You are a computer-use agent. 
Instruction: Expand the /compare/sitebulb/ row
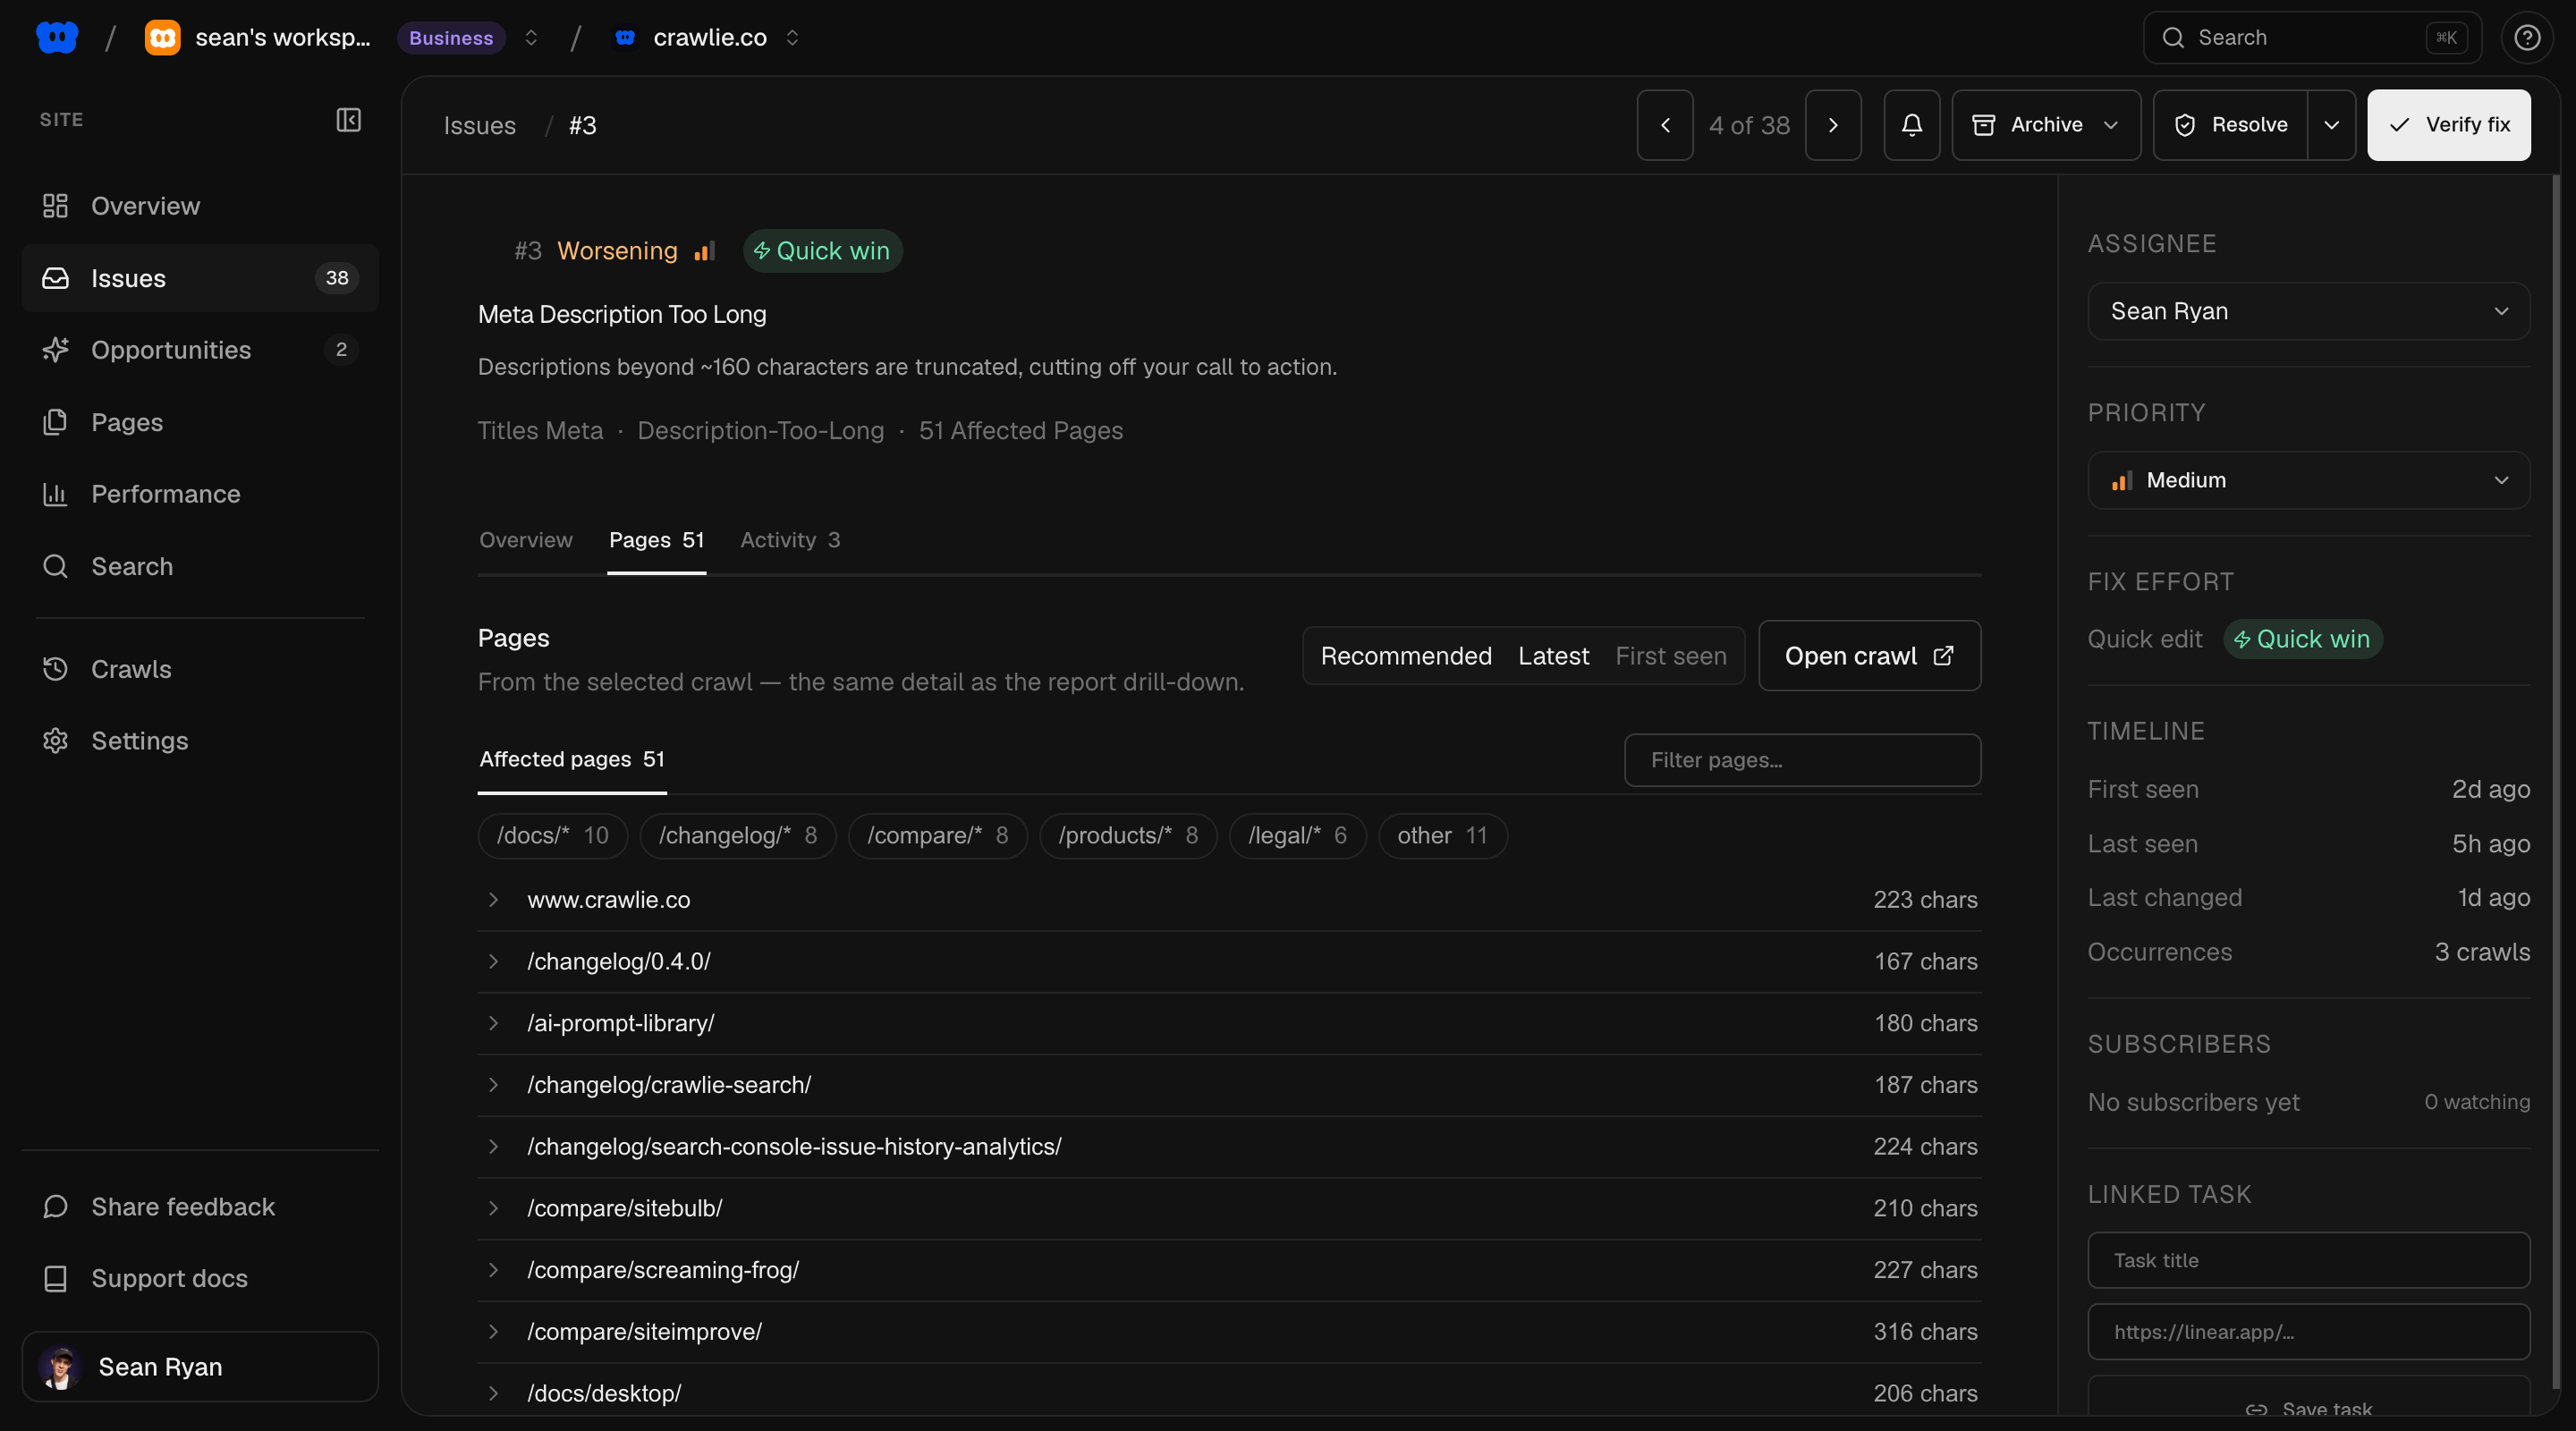coord(493,1208)
